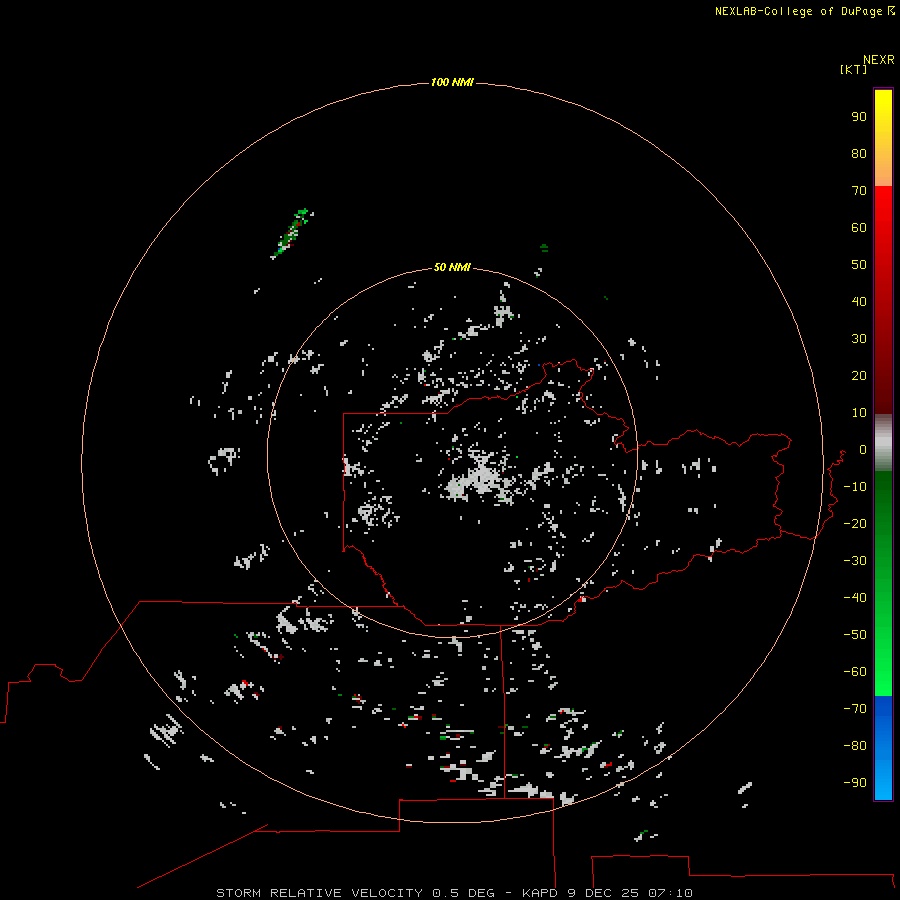
Task: Select the positive 70 knot scale label
Action: click(x=859, y=191)
